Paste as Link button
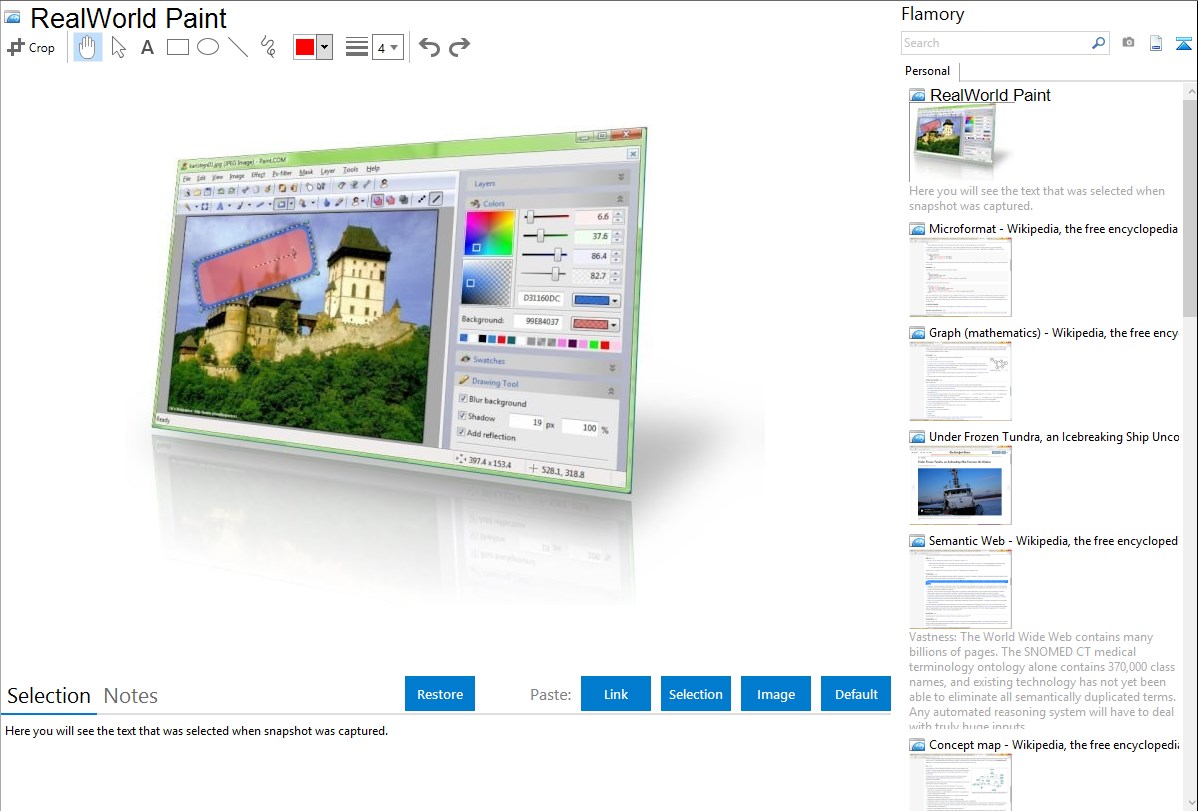 pyautogui.click(x=616, y=694)
